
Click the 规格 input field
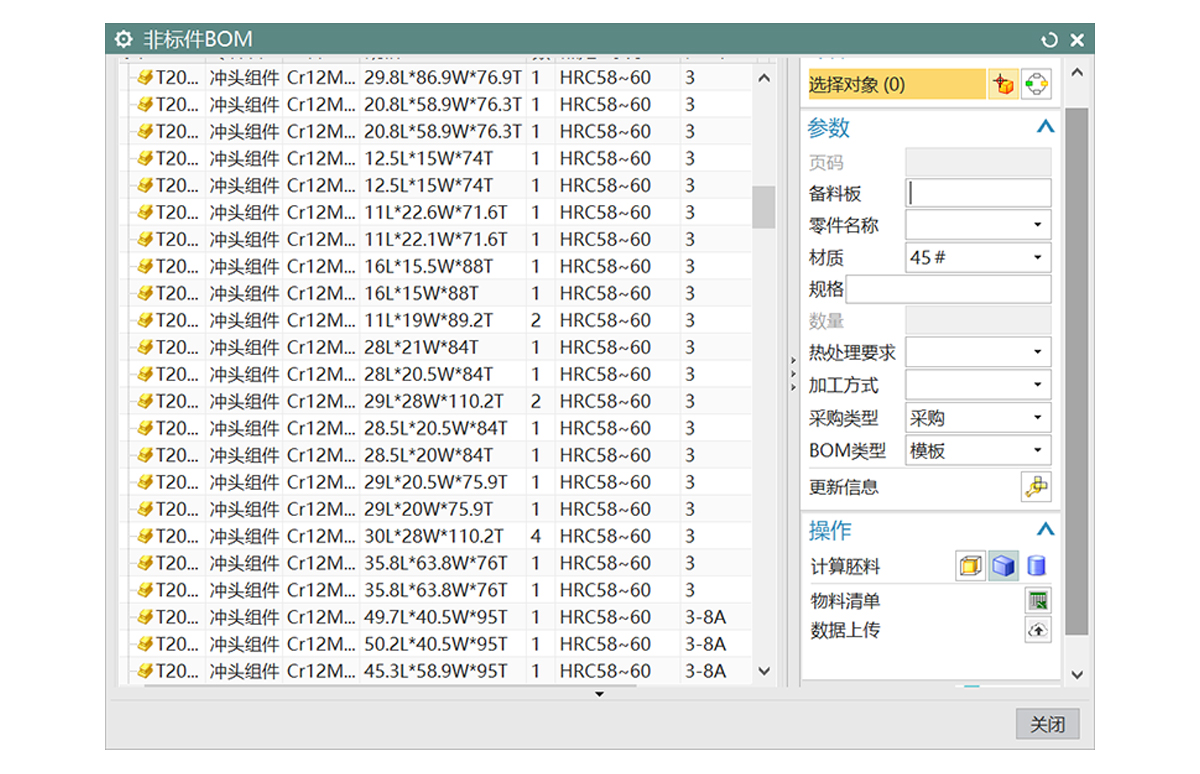point(948,289)
